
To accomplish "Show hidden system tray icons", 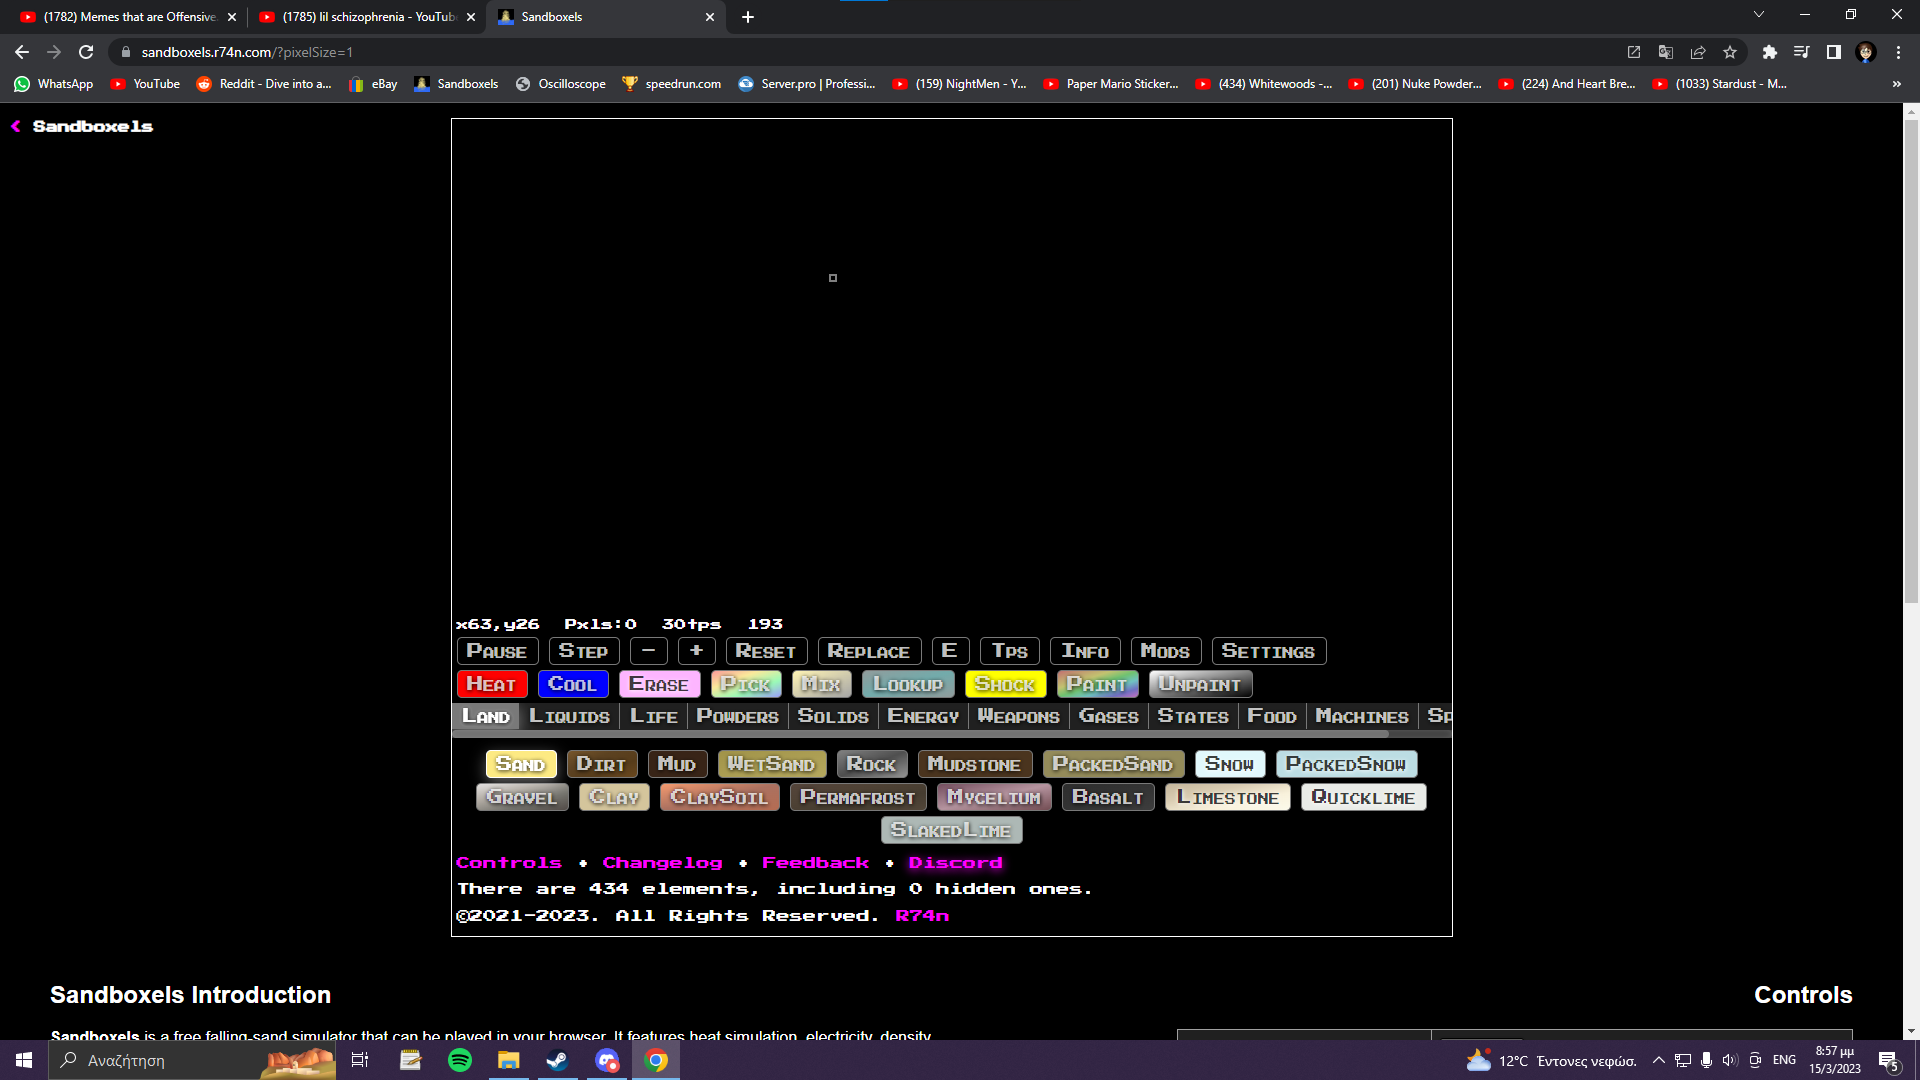I will pyautogui.click(x=1658, y=1060).
